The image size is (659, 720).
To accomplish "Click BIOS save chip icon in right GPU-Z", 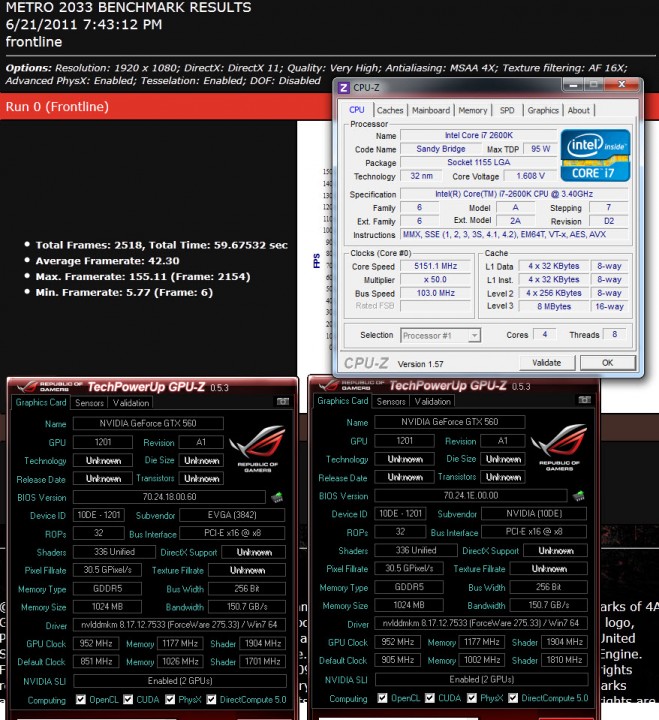I will pos(579,495).
